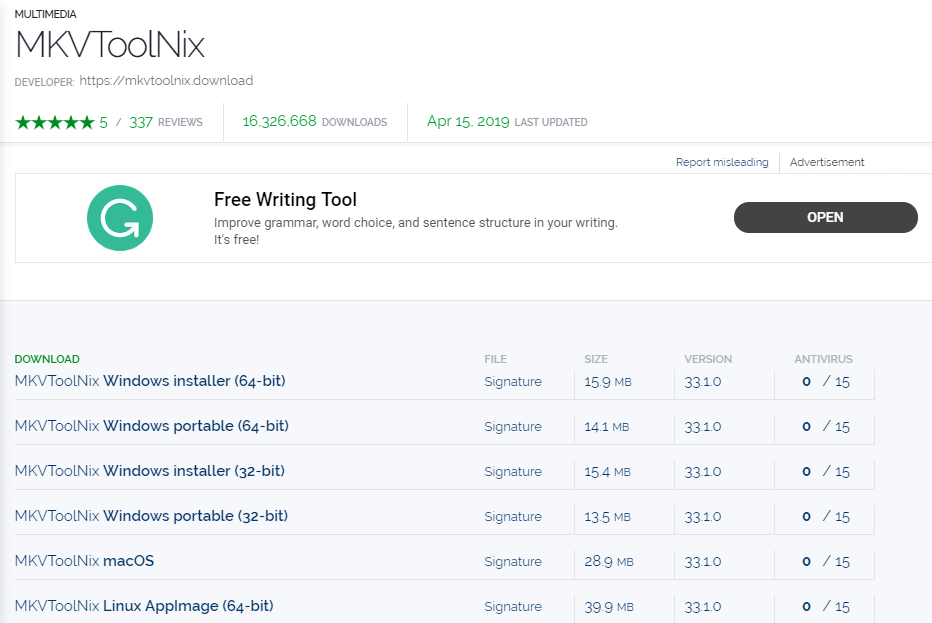Download MKVToolNix macOS
The width and height of the screenshot is (932, 623).
coord(84,561)
